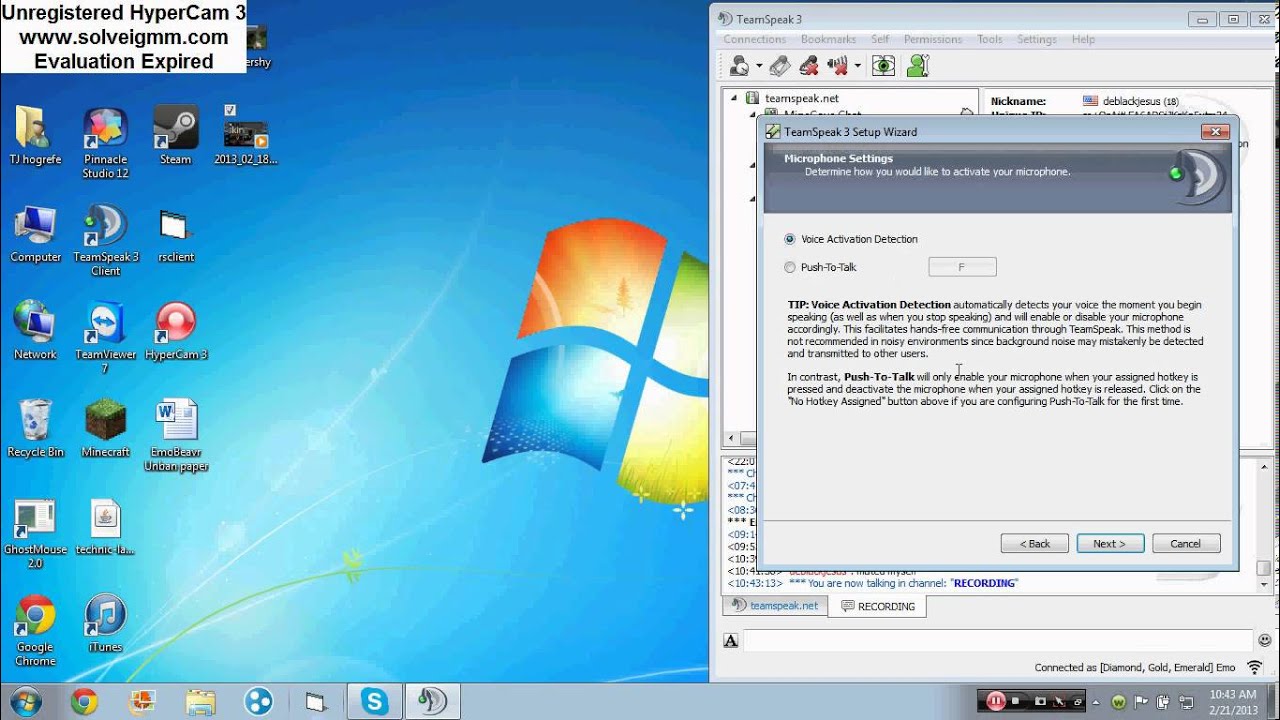Click the TeamSpeak taskbar button
Screen dimensions: 1280x720
(x=433, y=701)
